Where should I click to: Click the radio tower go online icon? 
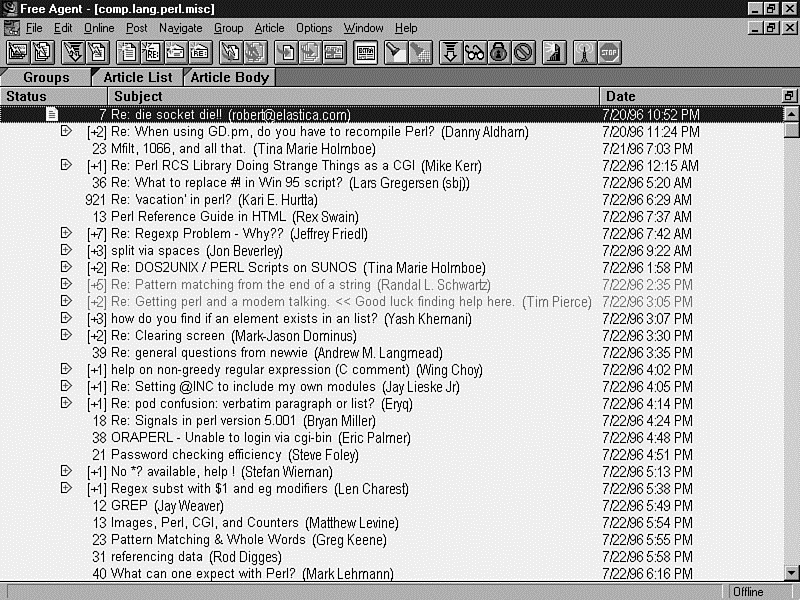click(x=585, y=52)
